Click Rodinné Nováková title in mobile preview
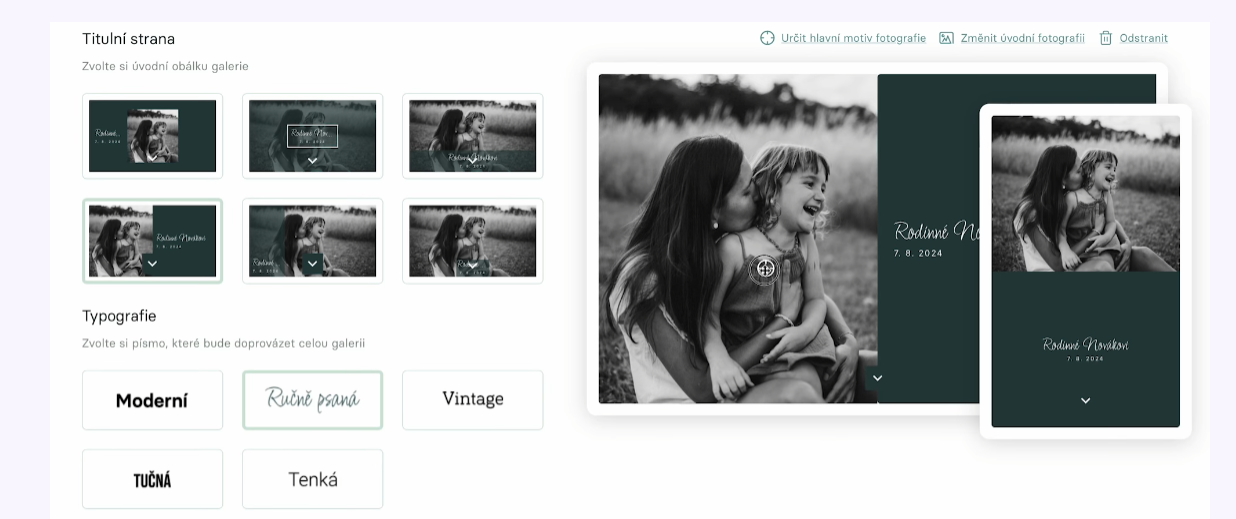This screenshot has height=519, width=1236. [1085, 344]
